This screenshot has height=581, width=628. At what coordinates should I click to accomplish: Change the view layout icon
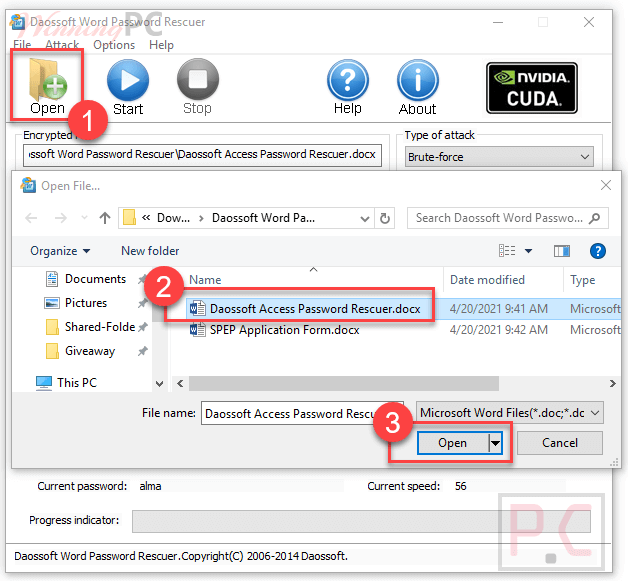507,251
